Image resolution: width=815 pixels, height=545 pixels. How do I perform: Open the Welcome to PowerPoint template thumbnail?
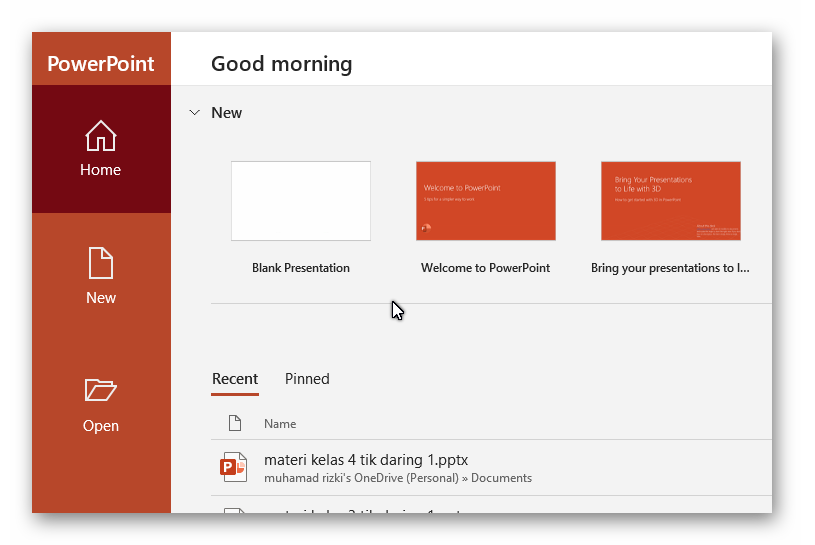(486, 201)
